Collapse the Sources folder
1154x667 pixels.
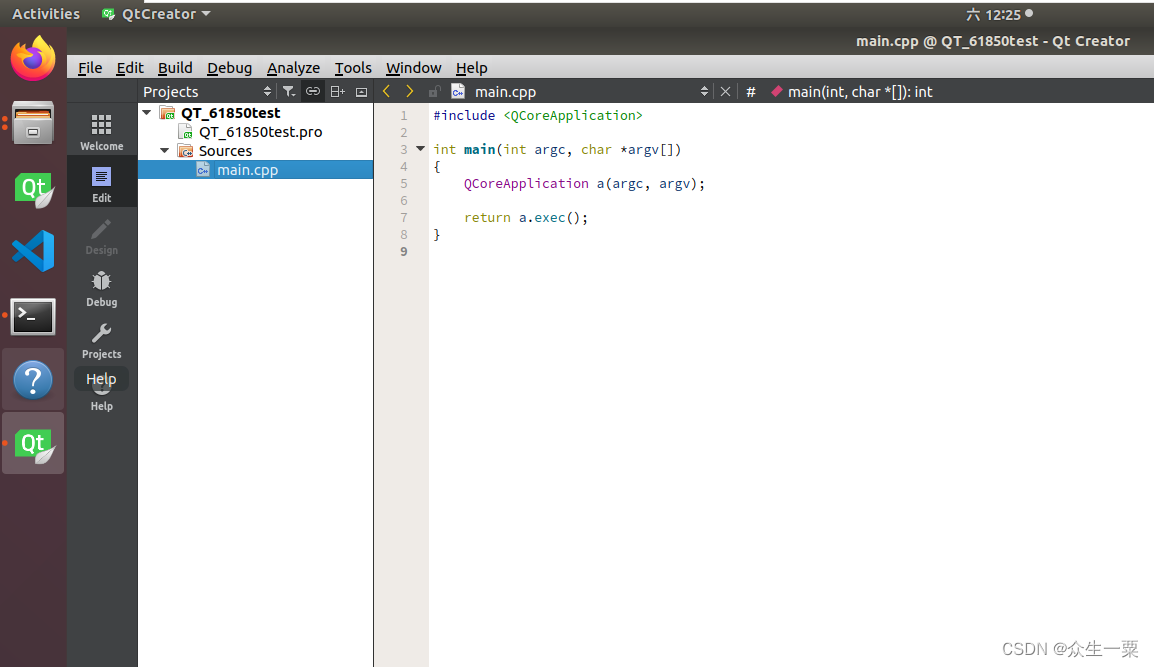tap(165, 151)
